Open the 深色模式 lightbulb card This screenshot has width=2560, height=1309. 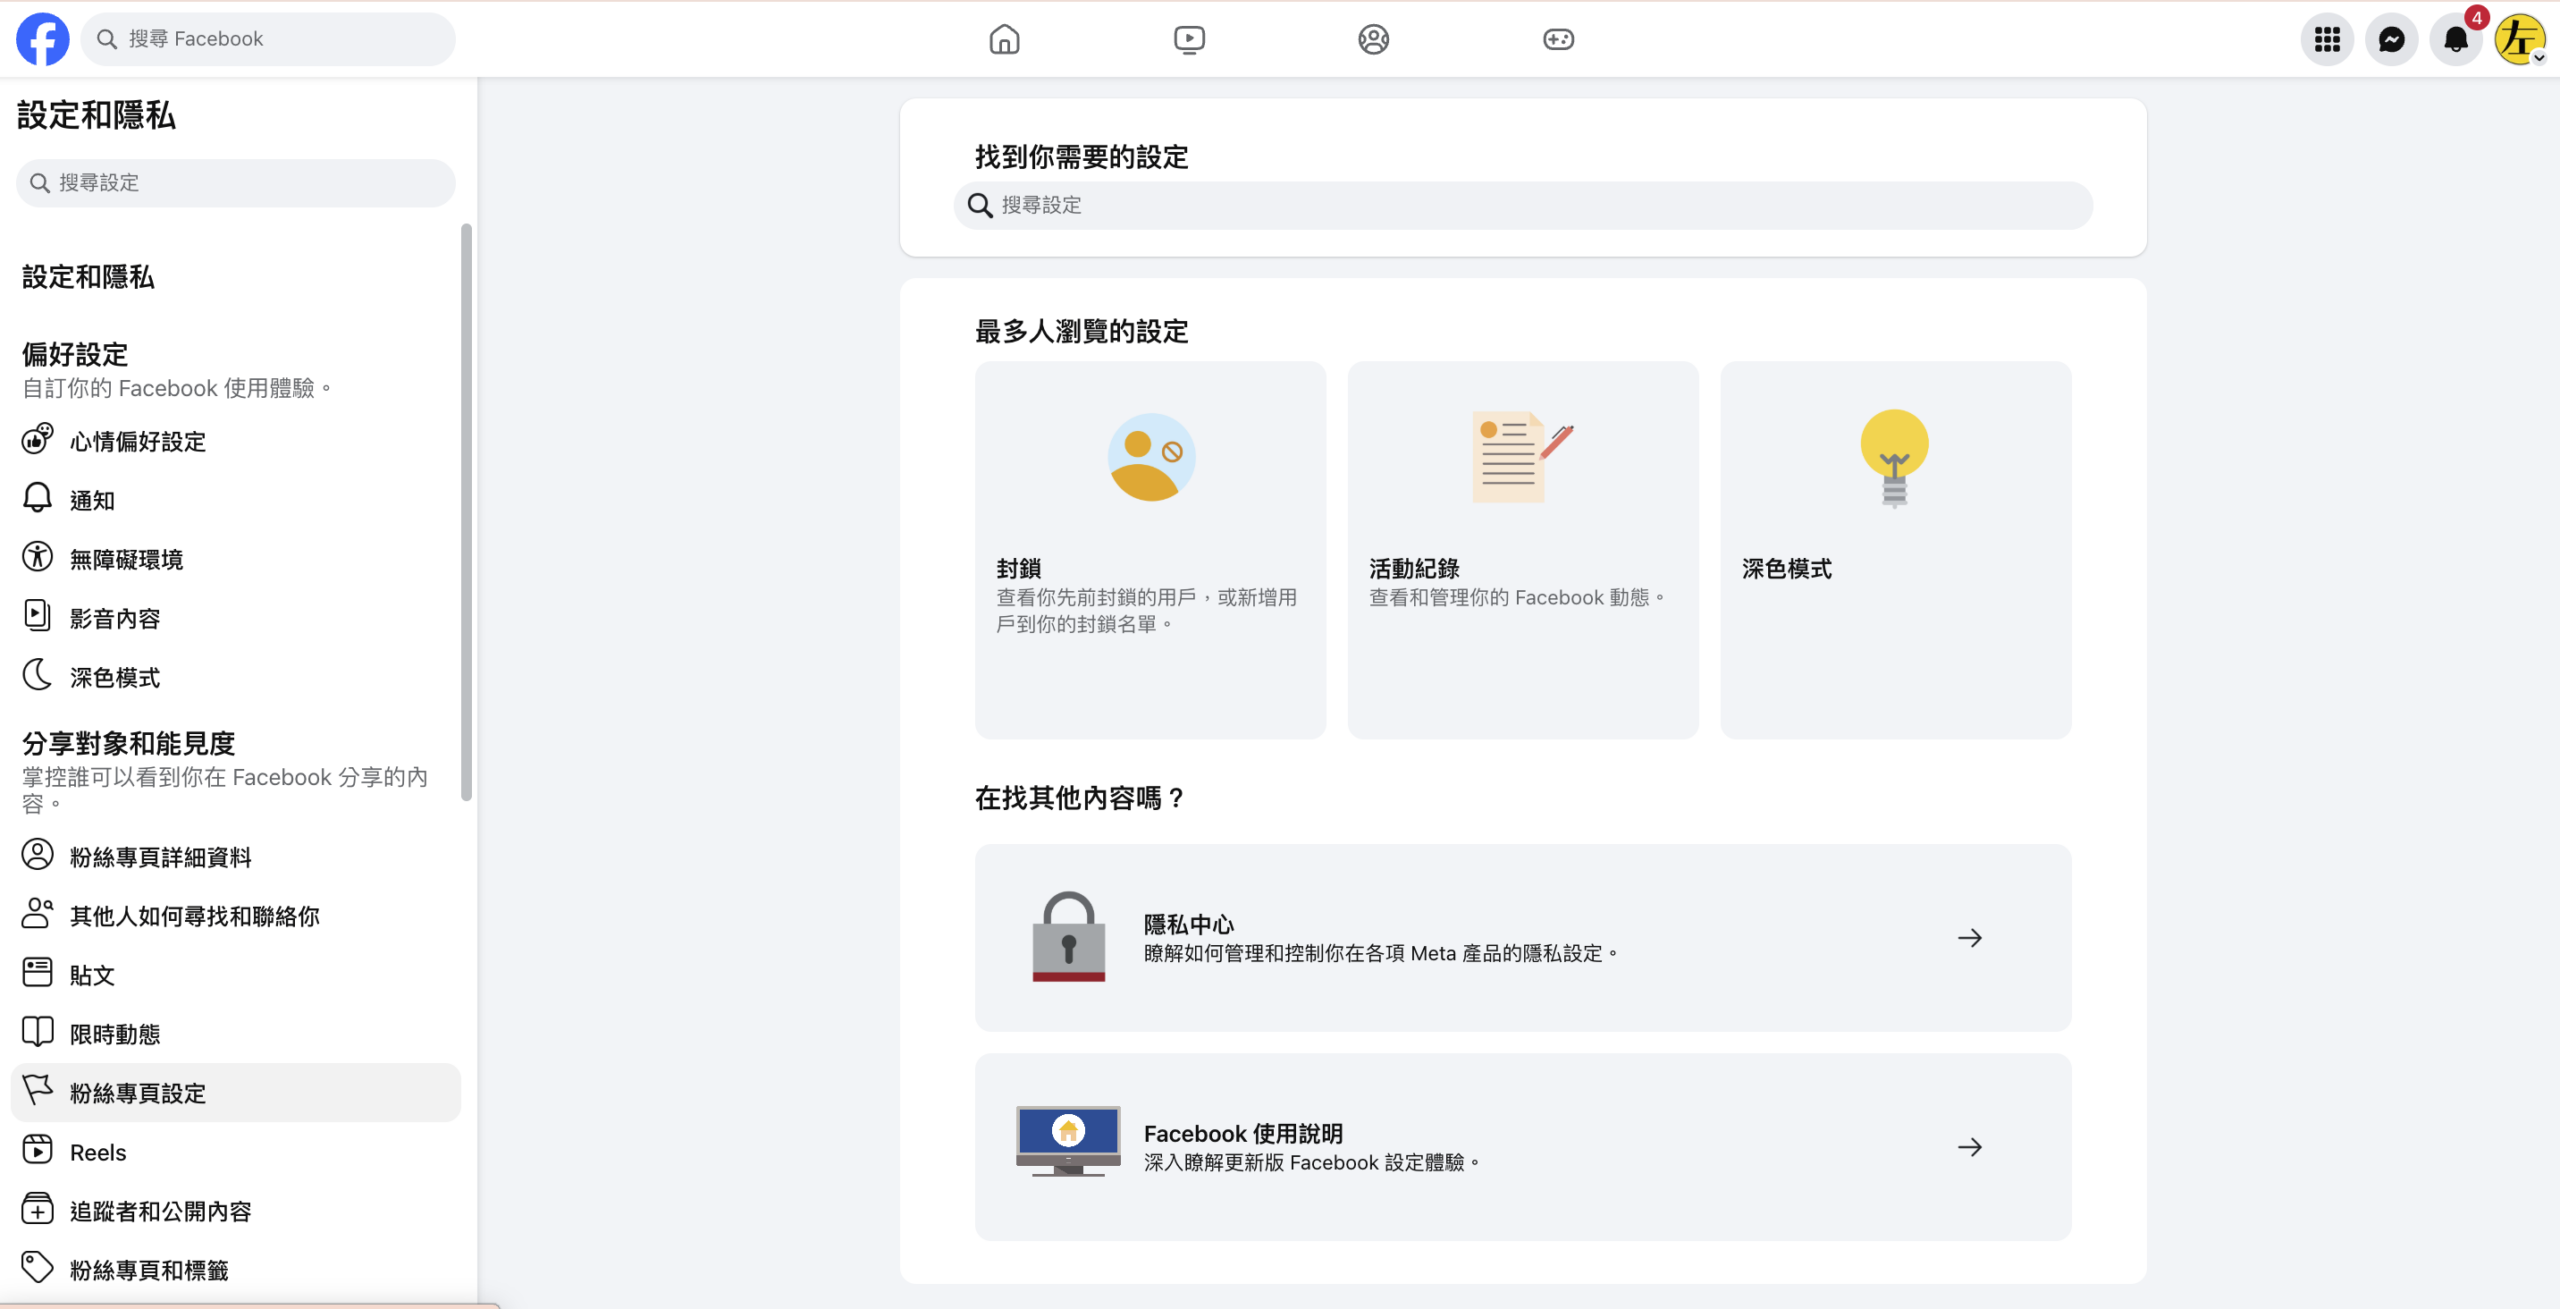1896,550
